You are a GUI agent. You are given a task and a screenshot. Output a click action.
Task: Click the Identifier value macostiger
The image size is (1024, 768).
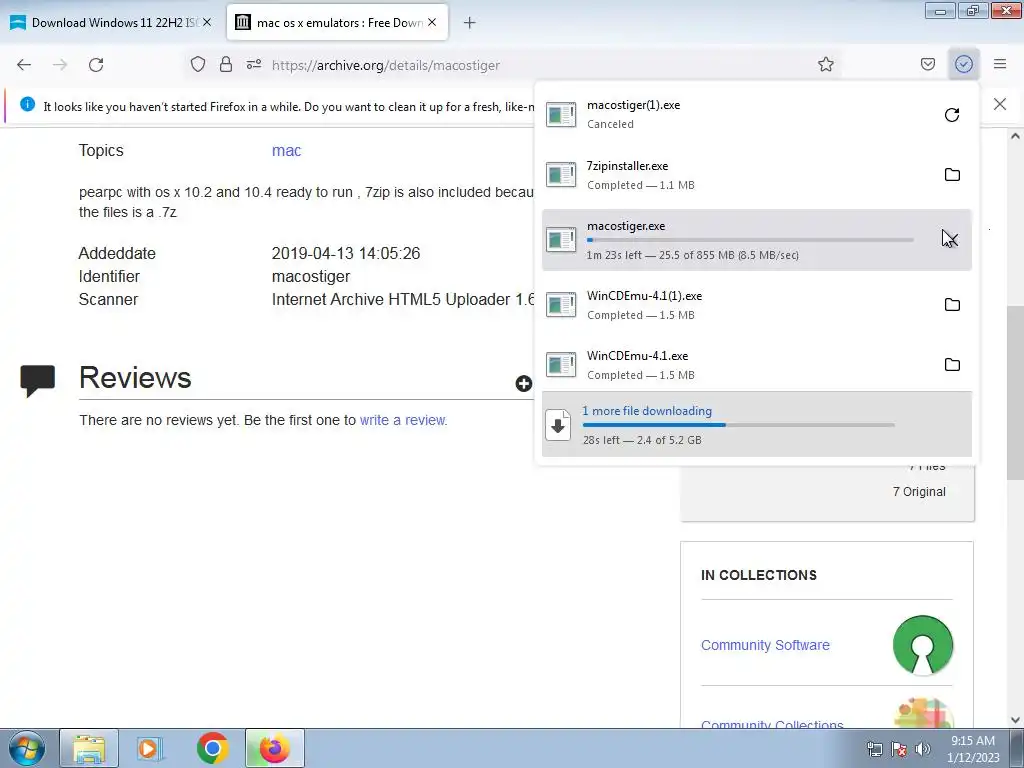click(311, 277)
